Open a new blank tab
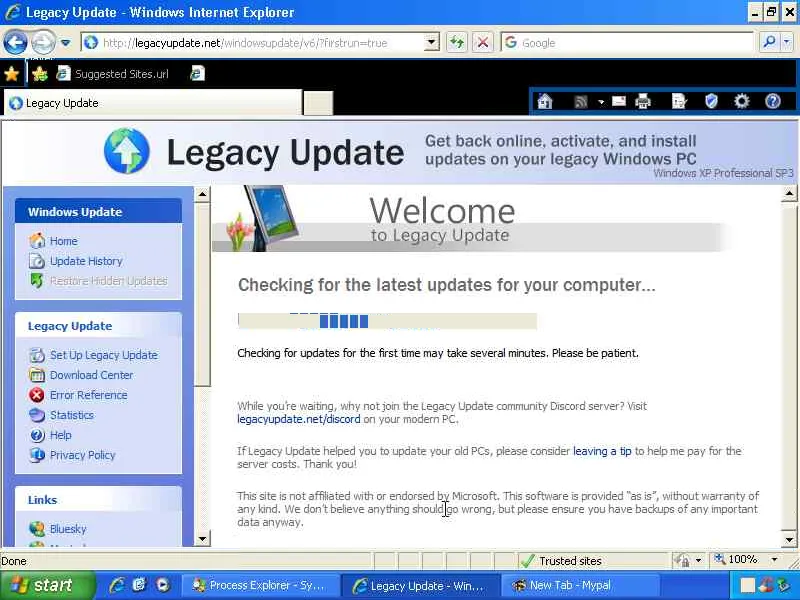Image resolution: width=800 pixels, height=600 pixels. (318, 104)
